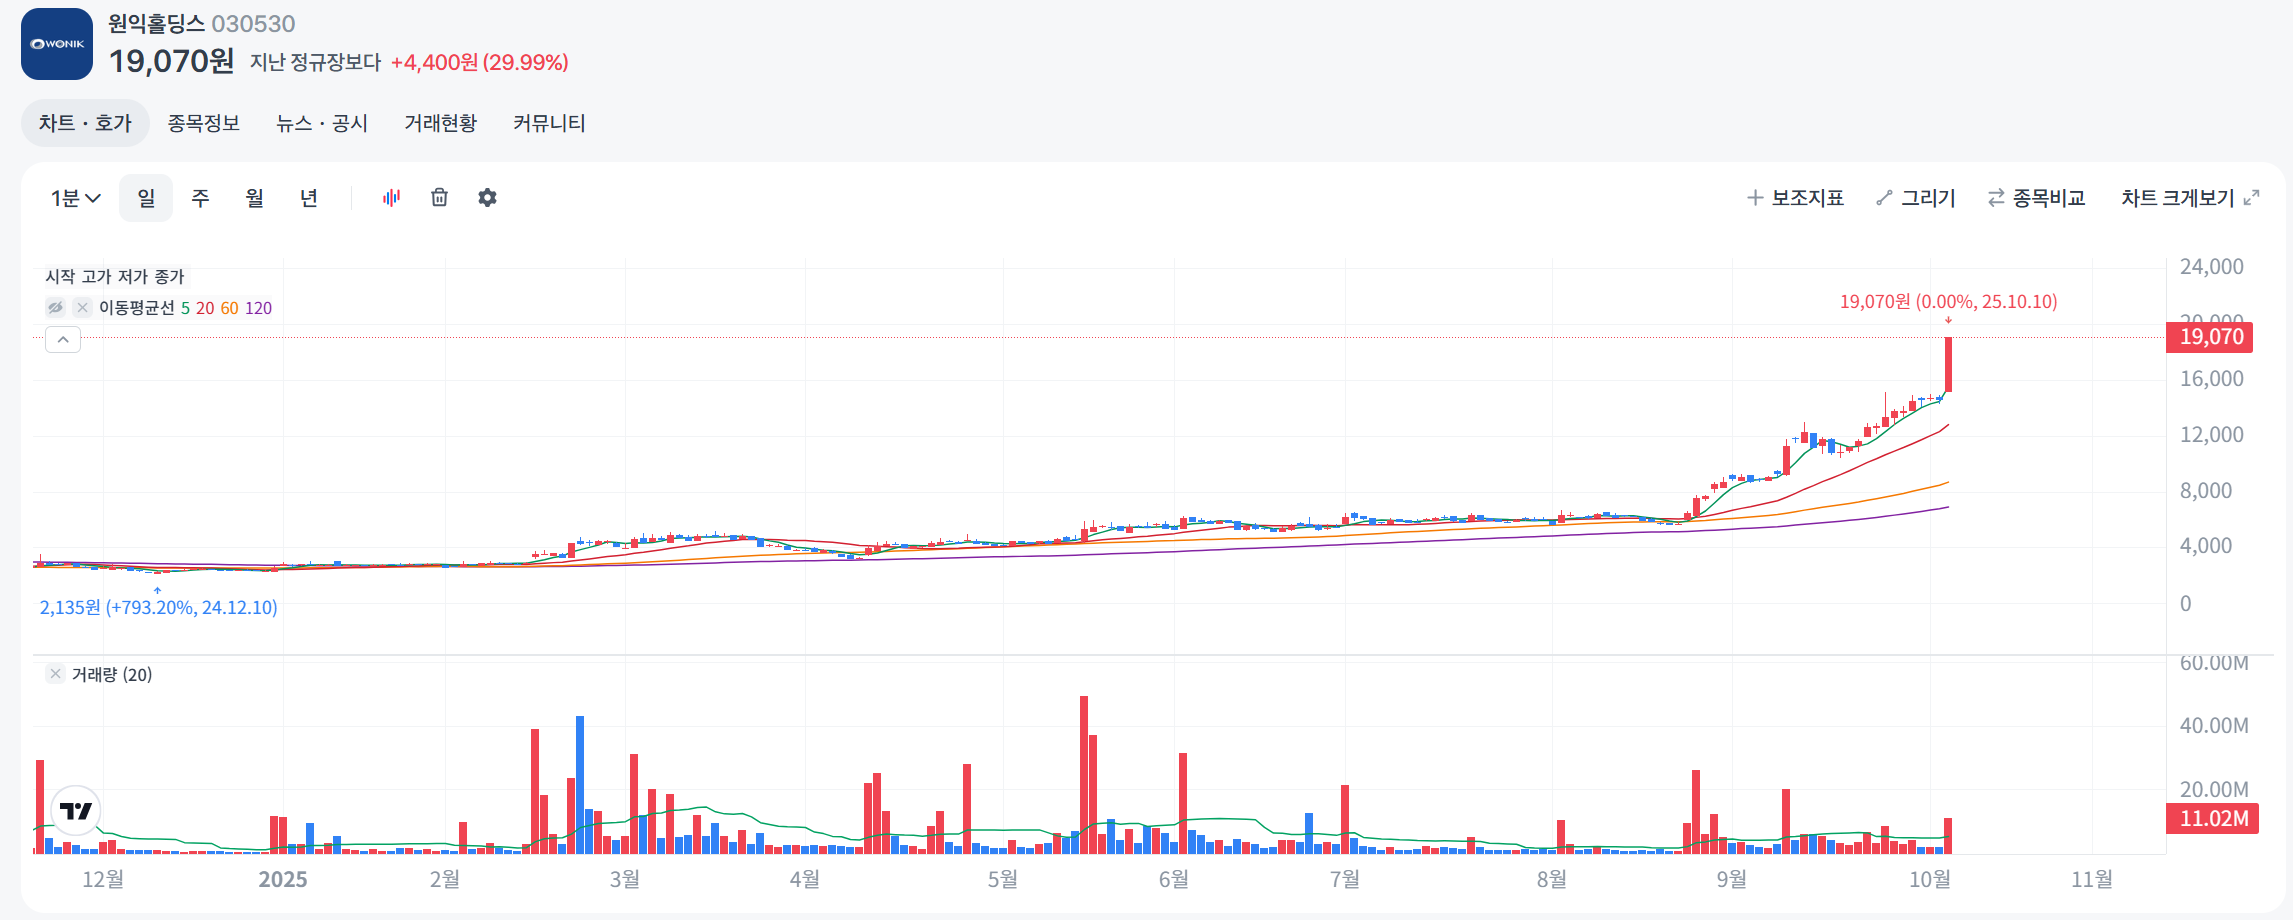This screenshot has width=2293, height=920.
Task: Click the 10월 time axis label
Action: [x=1929, y=879]
